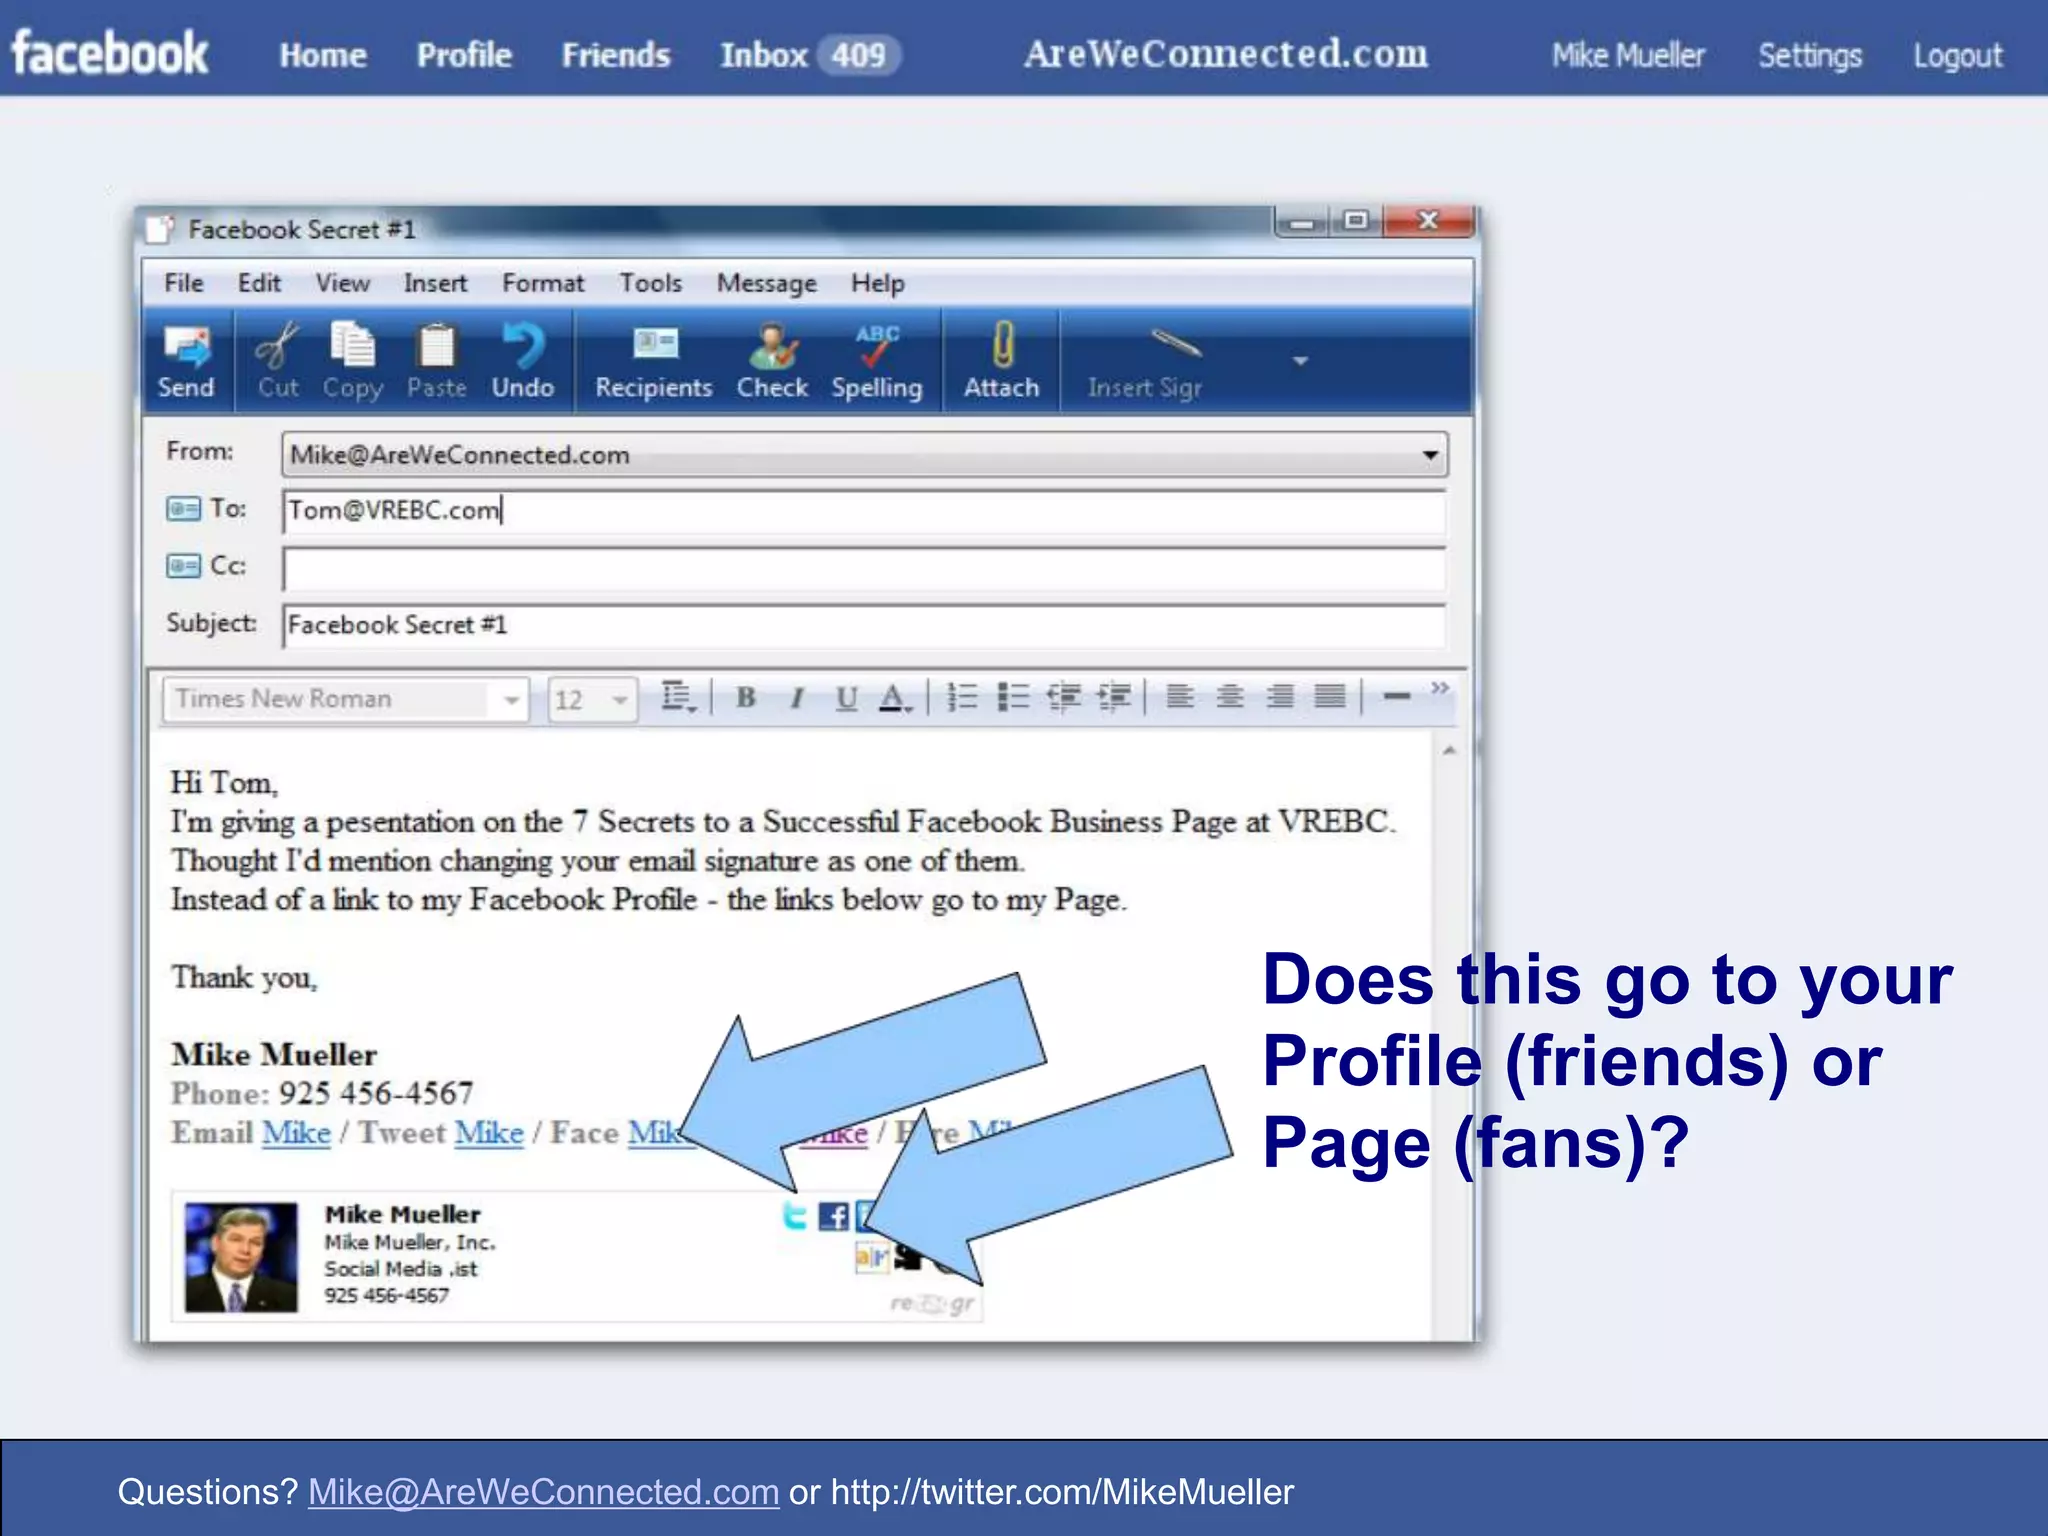Insert a horizontal line

1397,696
